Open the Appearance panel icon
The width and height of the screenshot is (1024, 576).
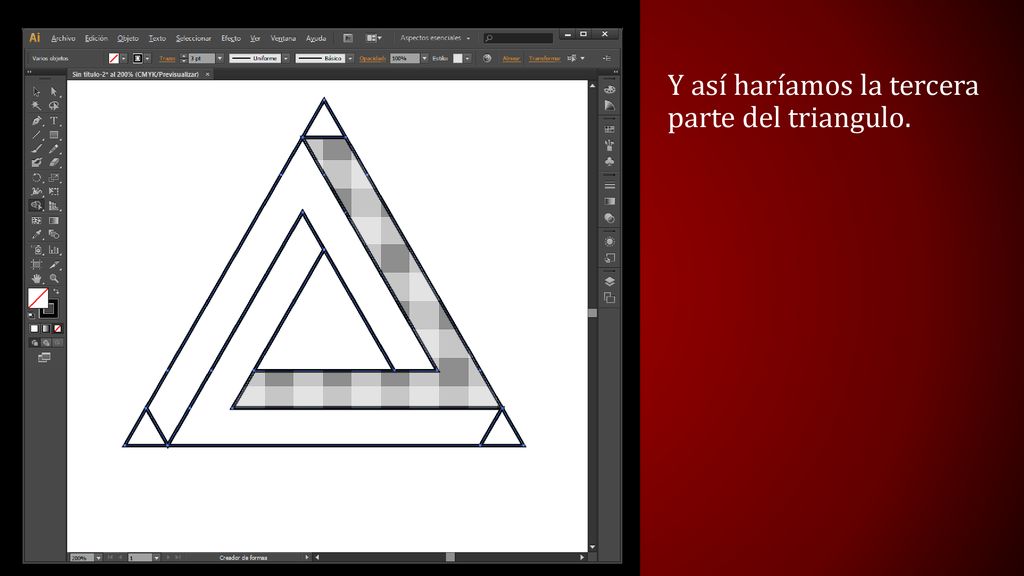coord(609,242)
